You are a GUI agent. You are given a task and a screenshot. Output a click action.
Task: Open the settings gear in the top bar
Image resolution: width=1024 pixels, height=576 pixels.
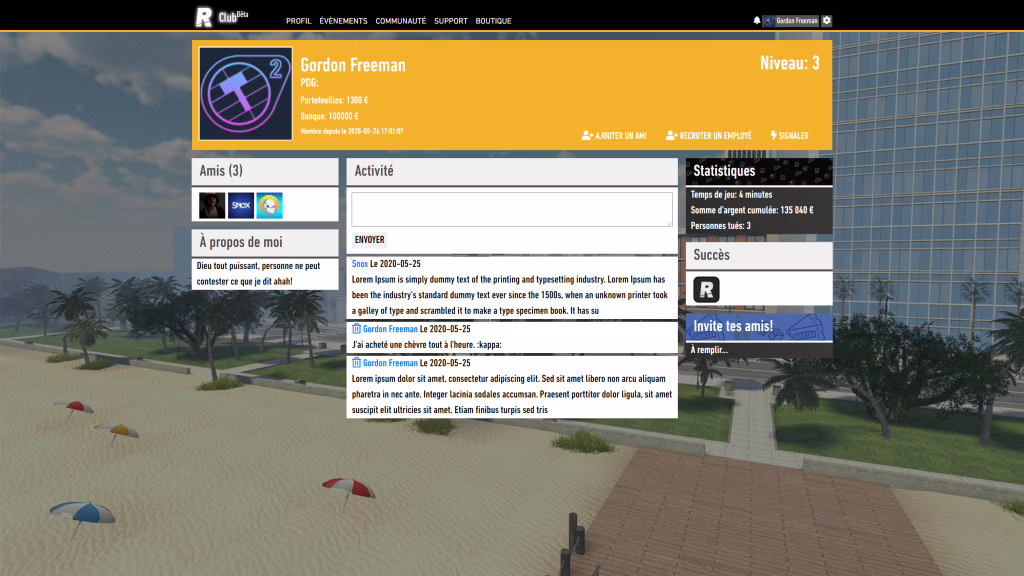pos(827,21)
